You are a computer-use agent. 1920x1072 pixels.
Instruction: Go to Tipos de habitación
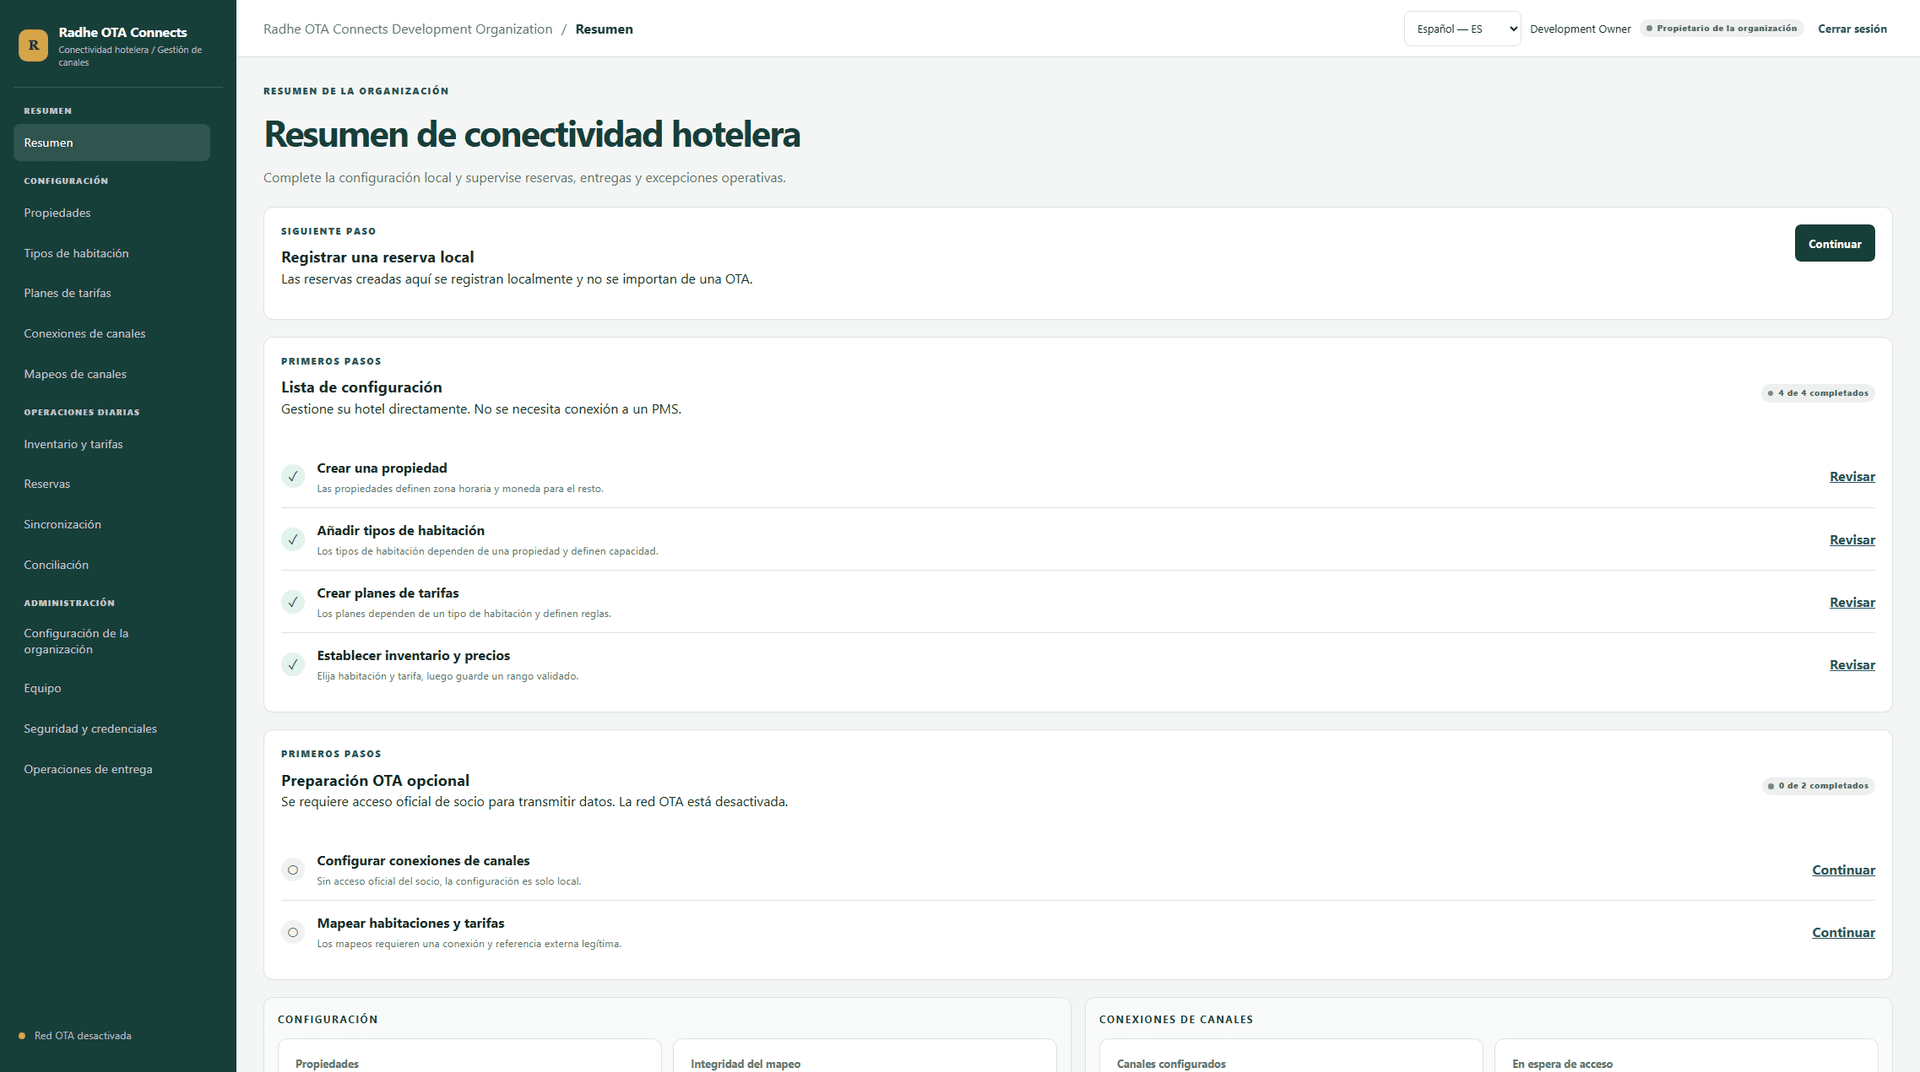click(112, 253)
